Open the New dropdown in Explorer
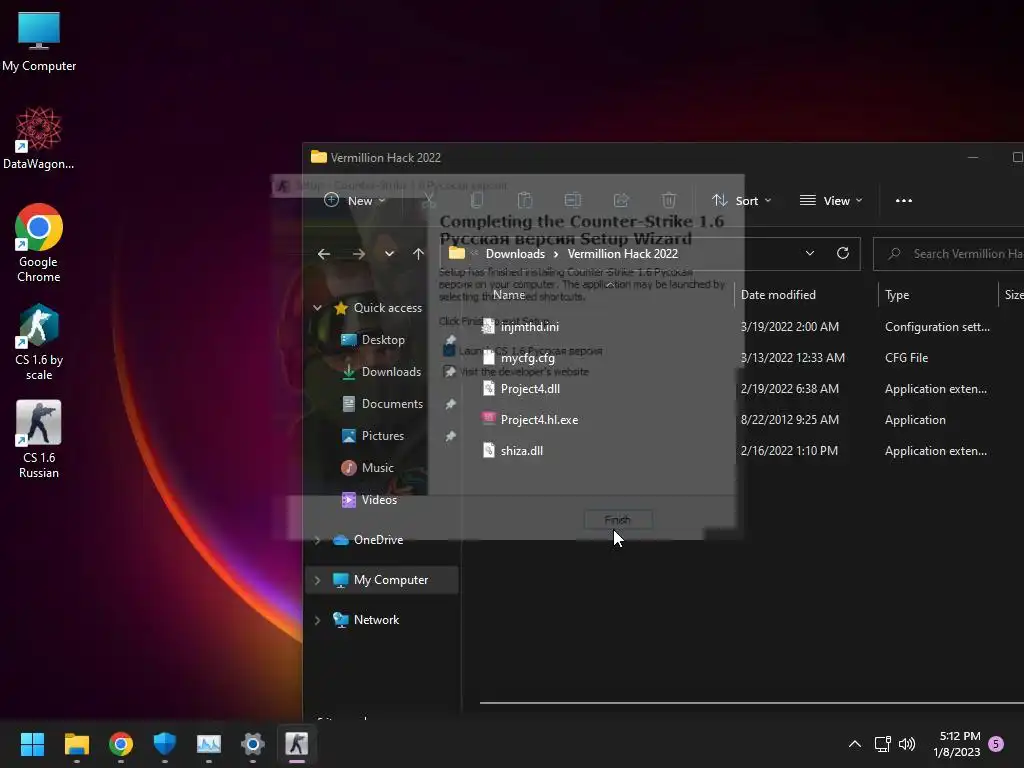This screenshot has width=1024, height=768. [x=355, y=200]
